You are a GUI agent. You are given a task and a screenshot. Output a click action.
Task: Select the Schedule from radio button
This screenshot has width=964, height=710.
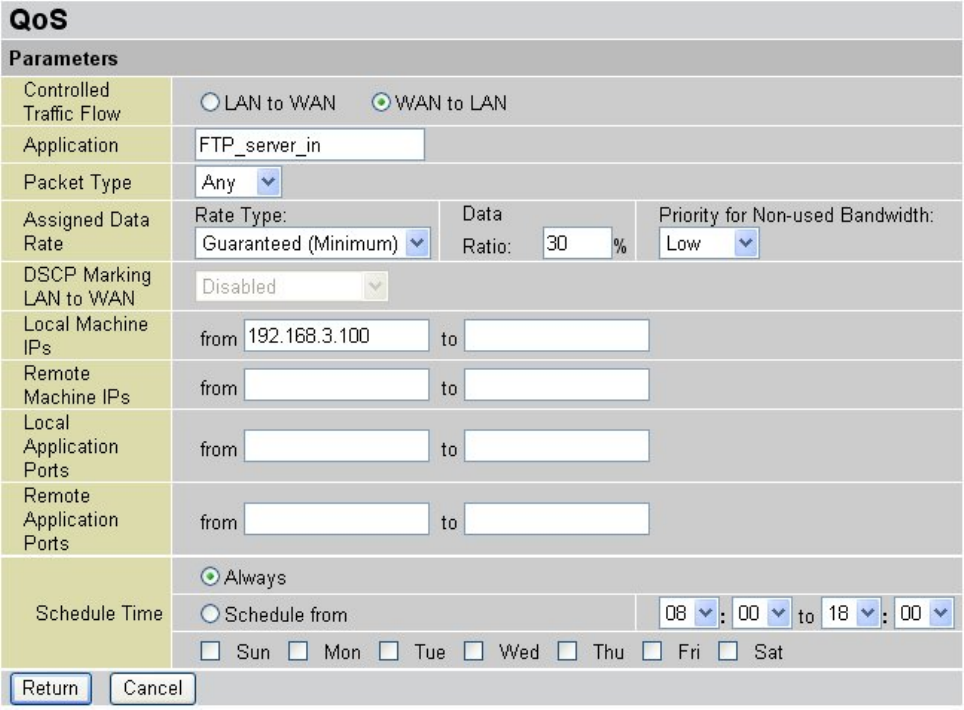click(210, 613)
